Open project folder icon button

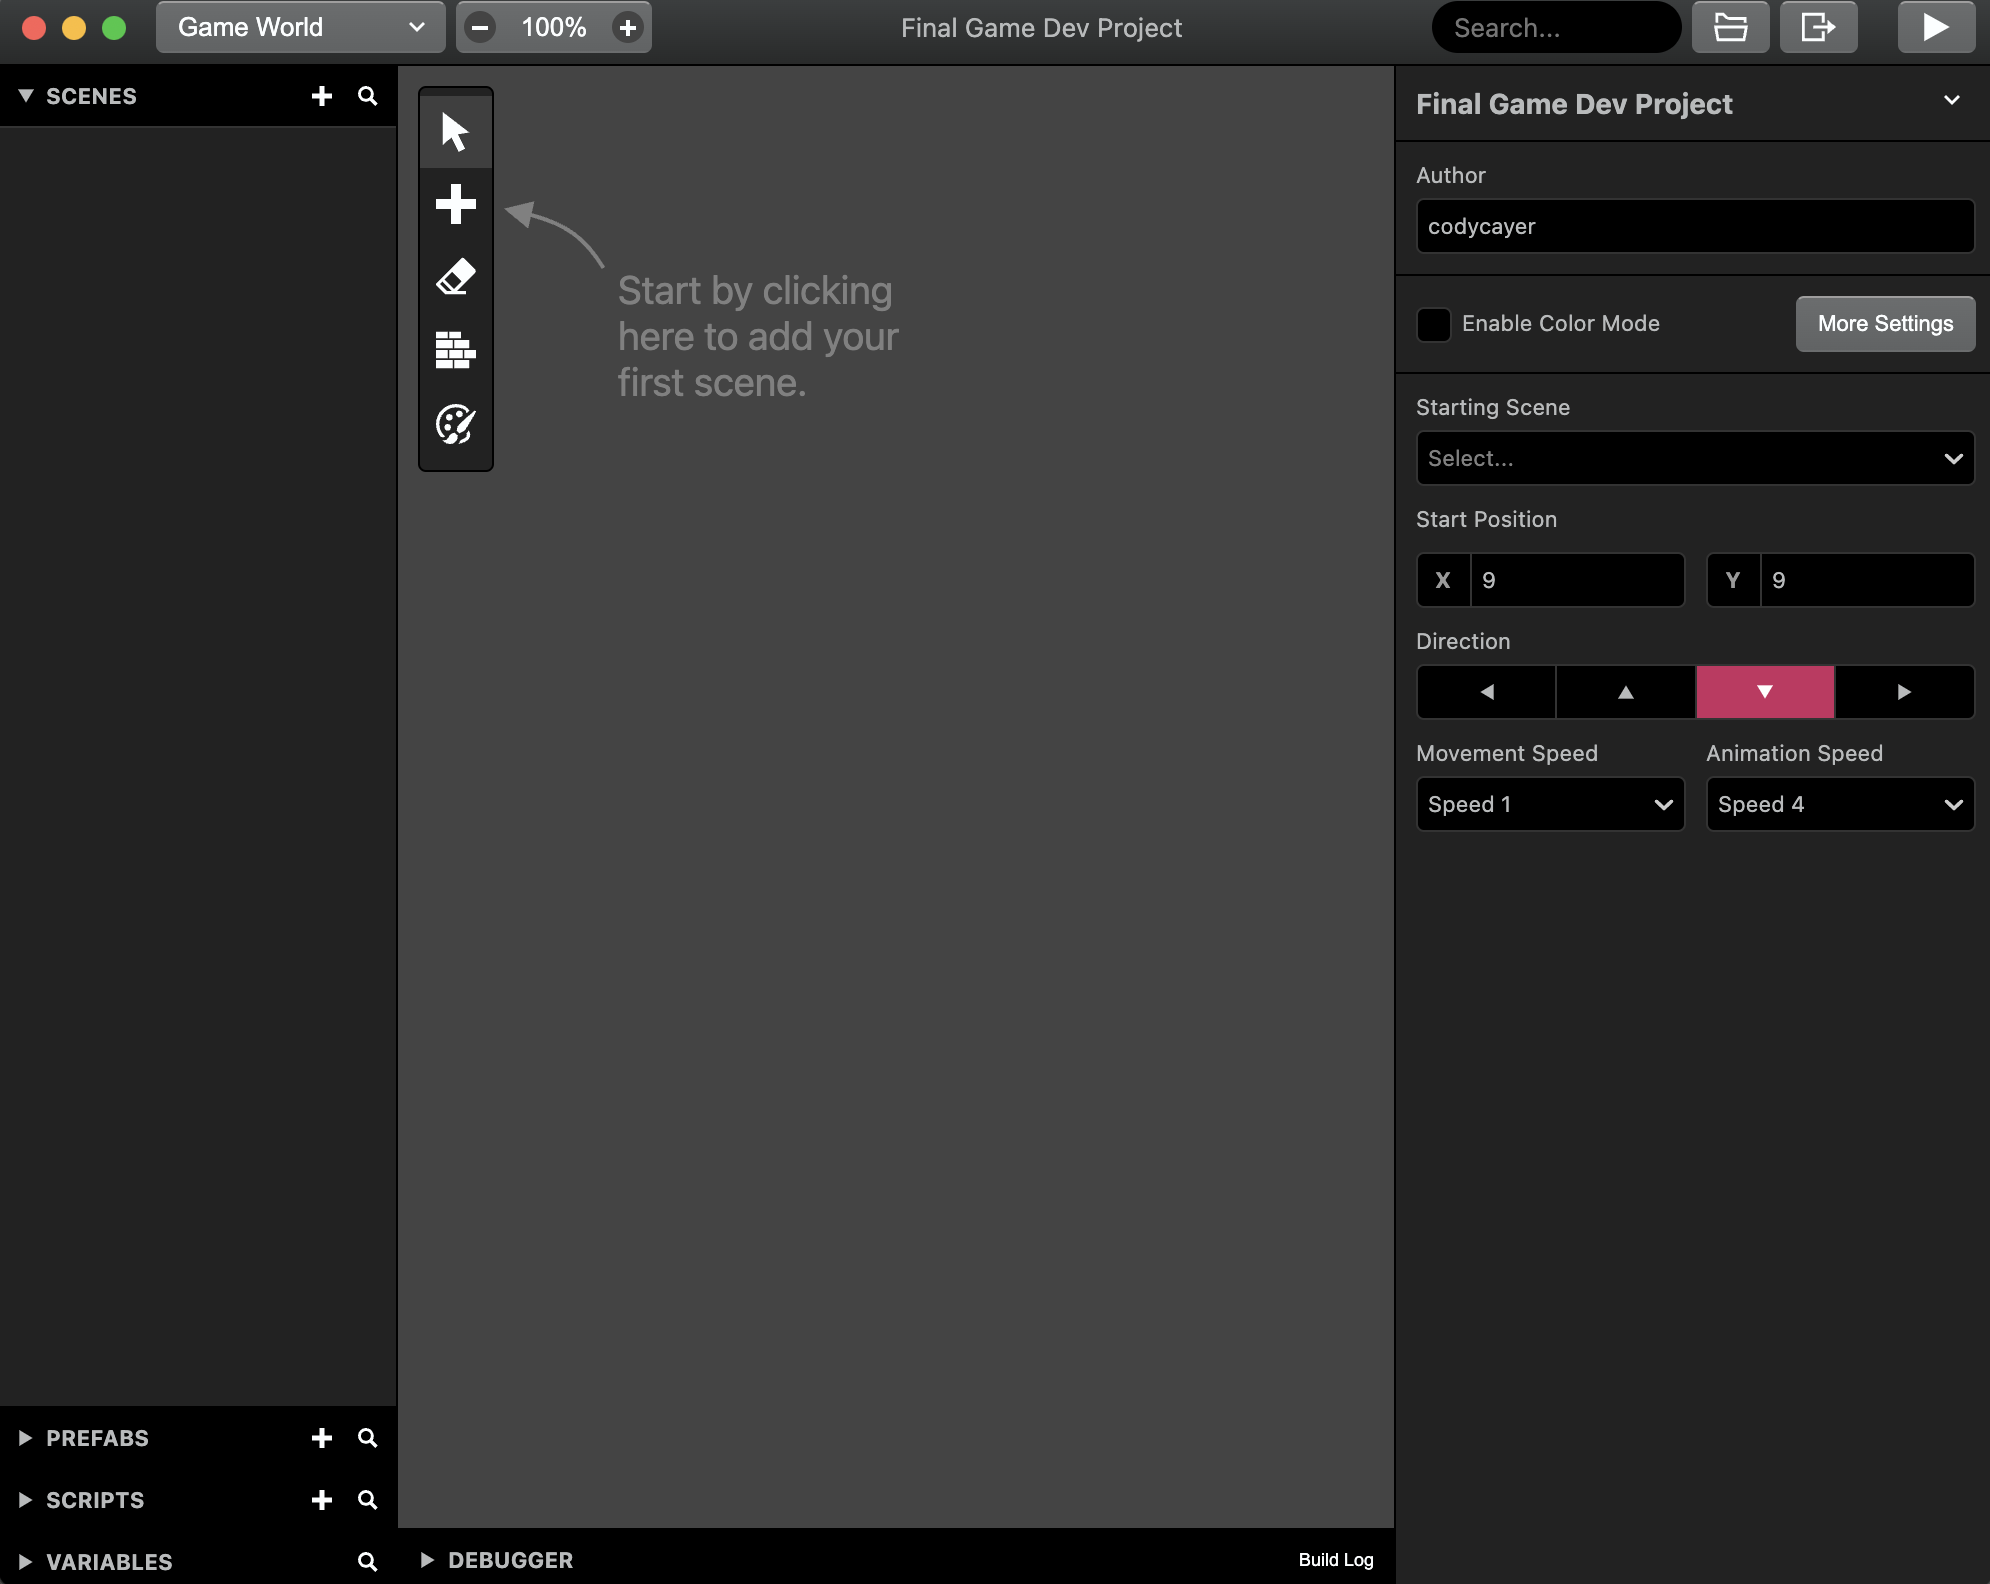1730,27
